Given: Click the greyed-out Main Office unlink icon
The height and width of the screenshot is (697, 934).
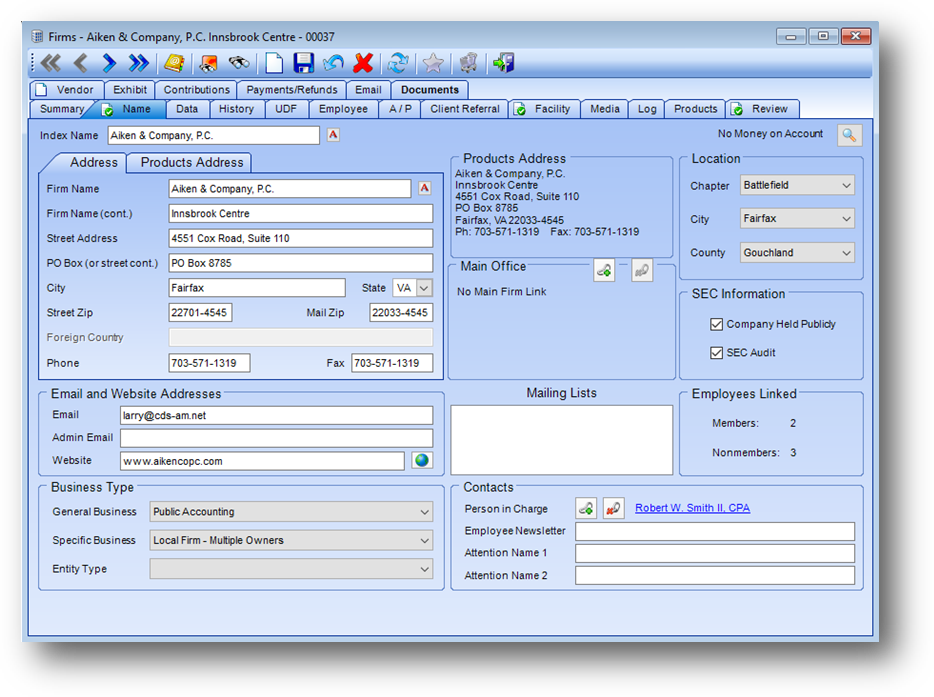Looking at the screenshot, I should pyautogui.click(x=642, y=270).
